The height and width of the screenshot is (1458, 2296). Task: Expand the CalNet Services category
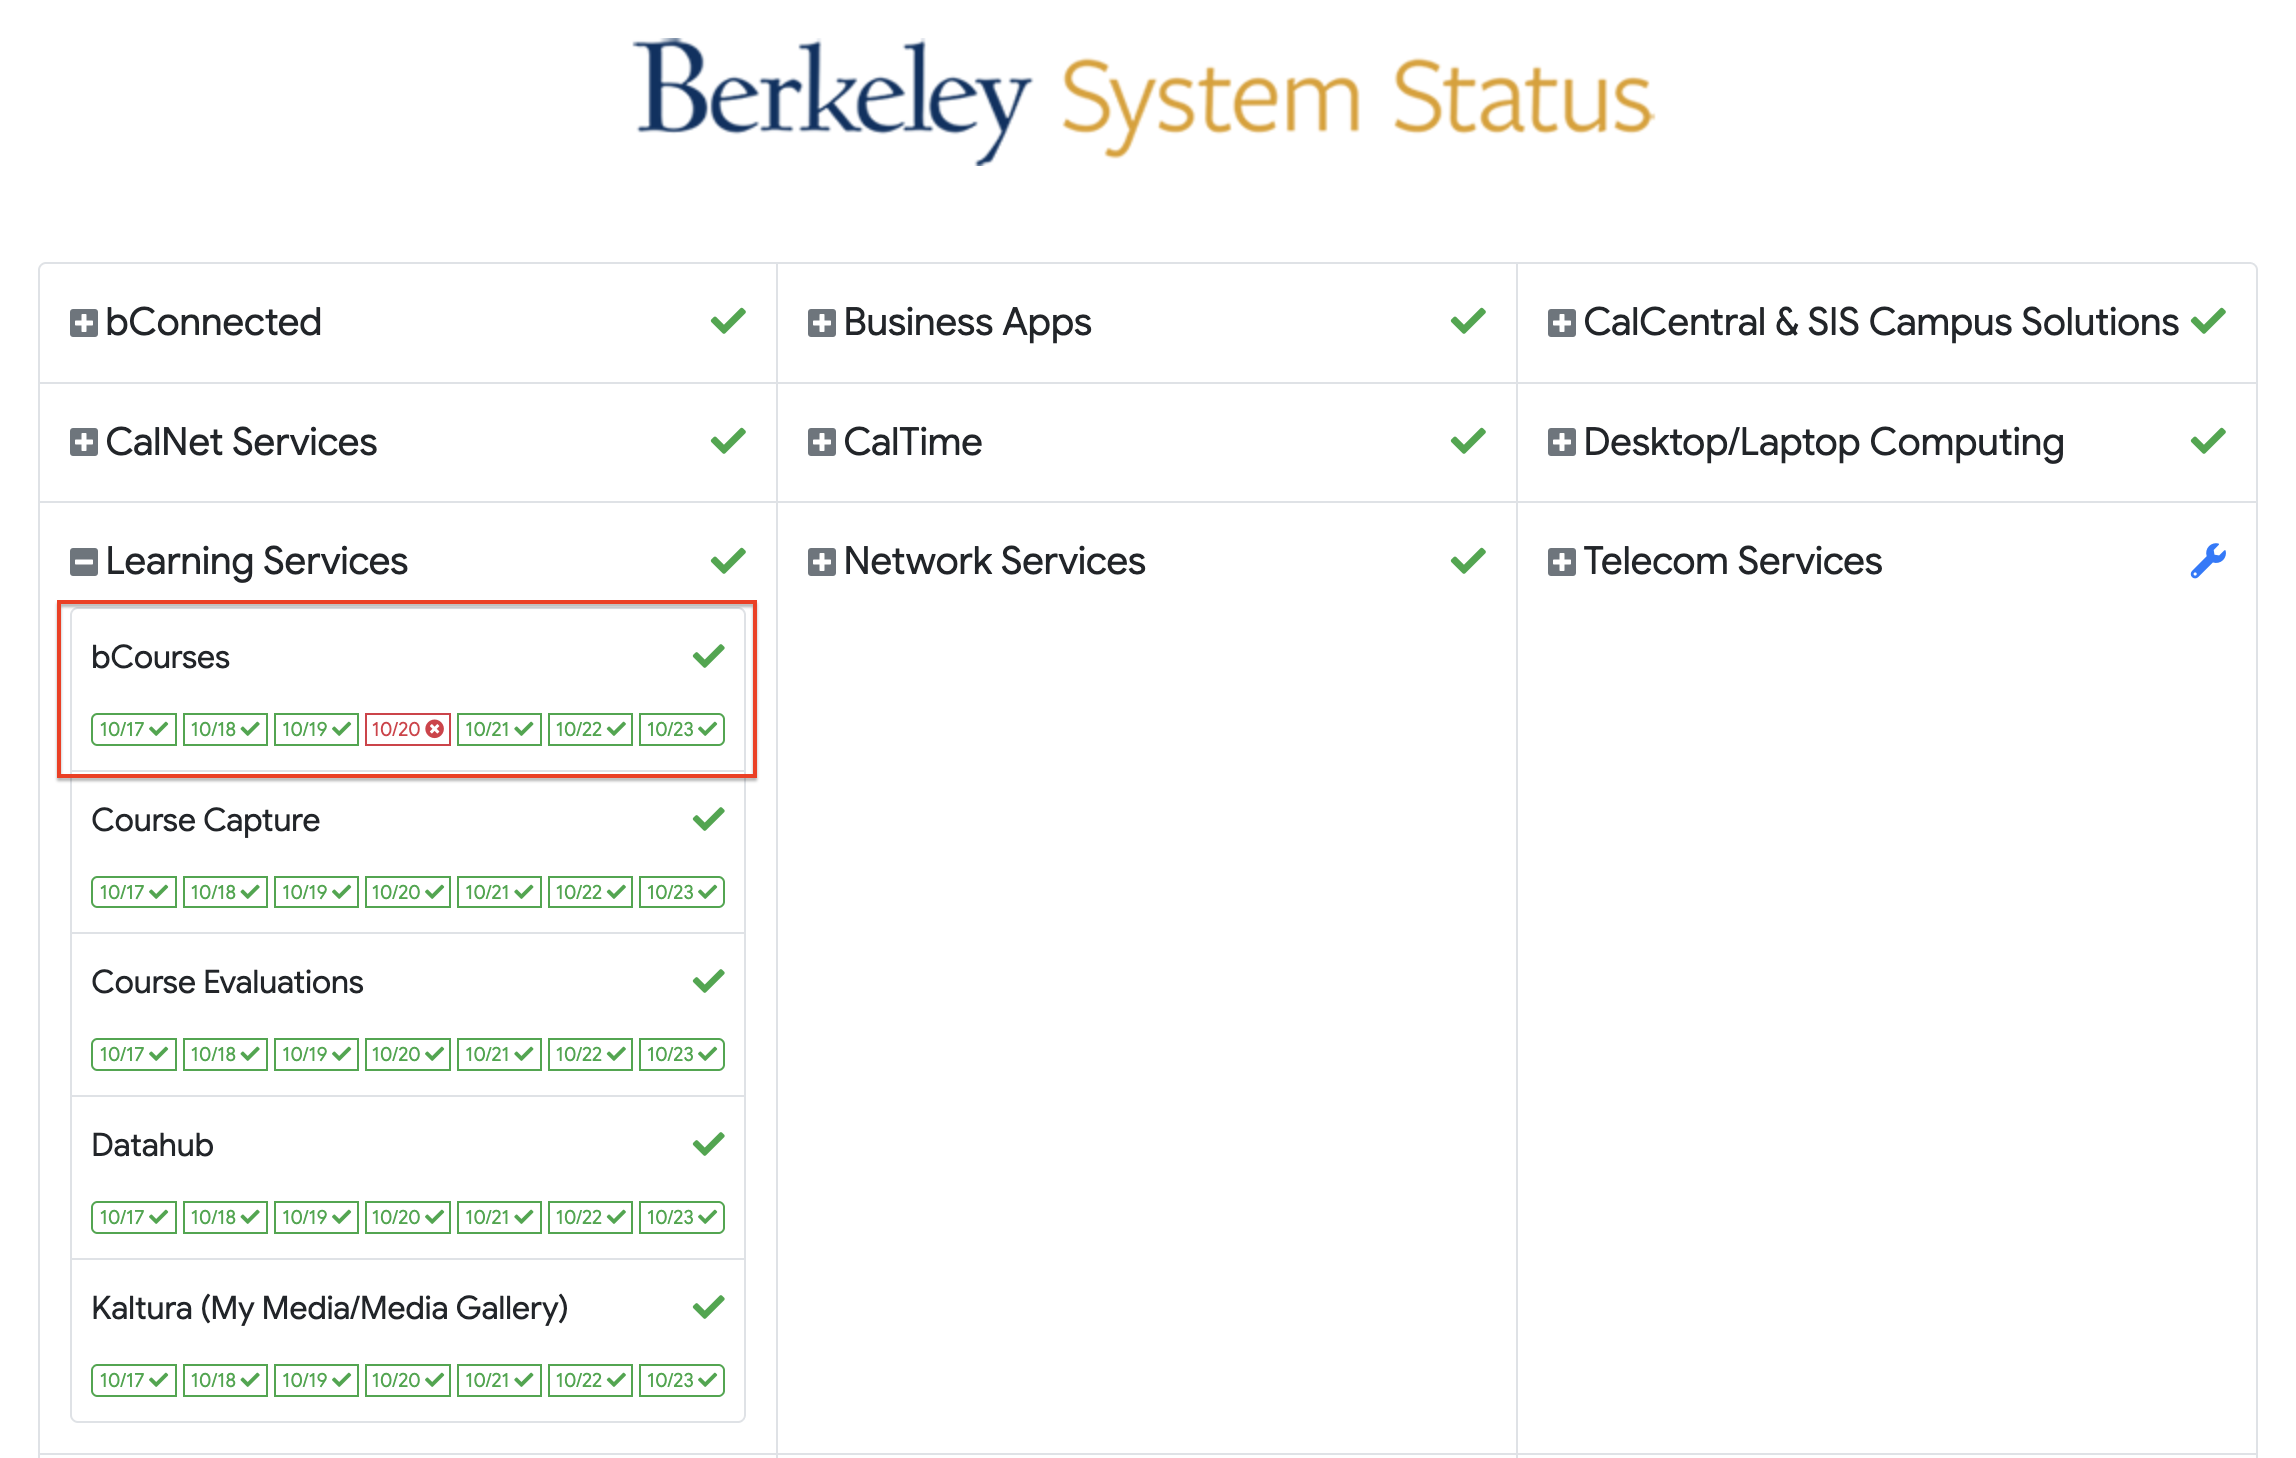click(x=82, y=441)
